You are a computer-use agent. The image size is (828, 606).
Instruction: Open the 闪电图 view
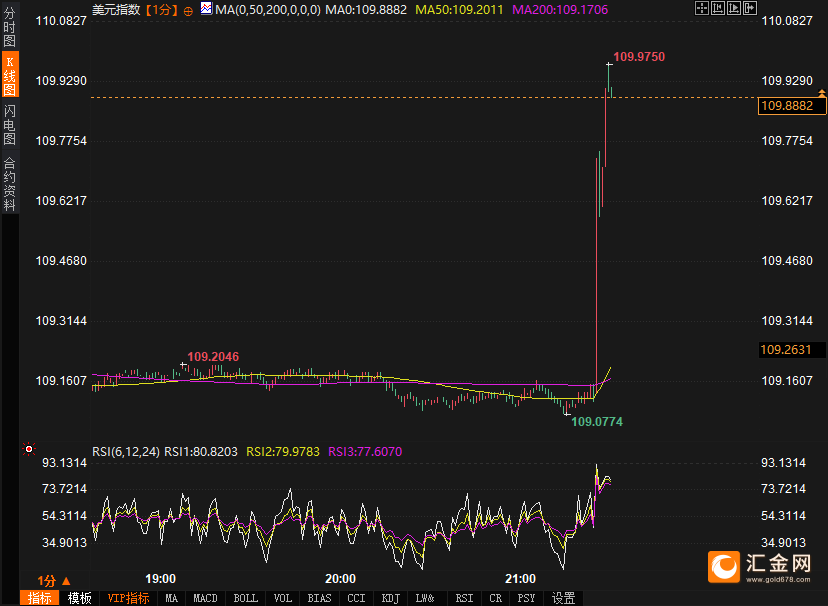click(10, 125)
